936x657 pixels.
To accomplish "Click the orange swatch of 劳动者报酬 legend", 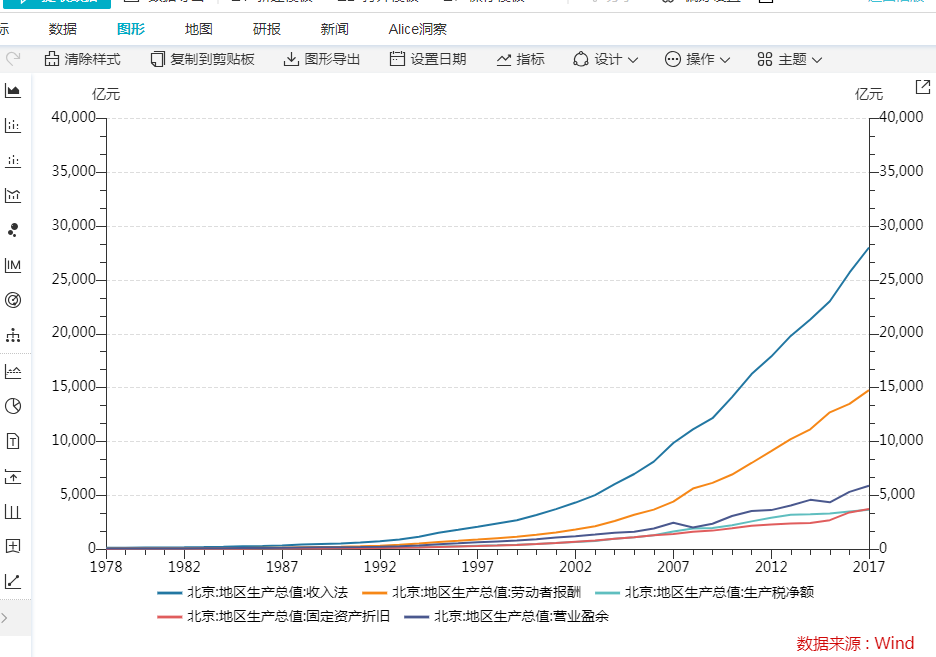I will pos(375,593).
